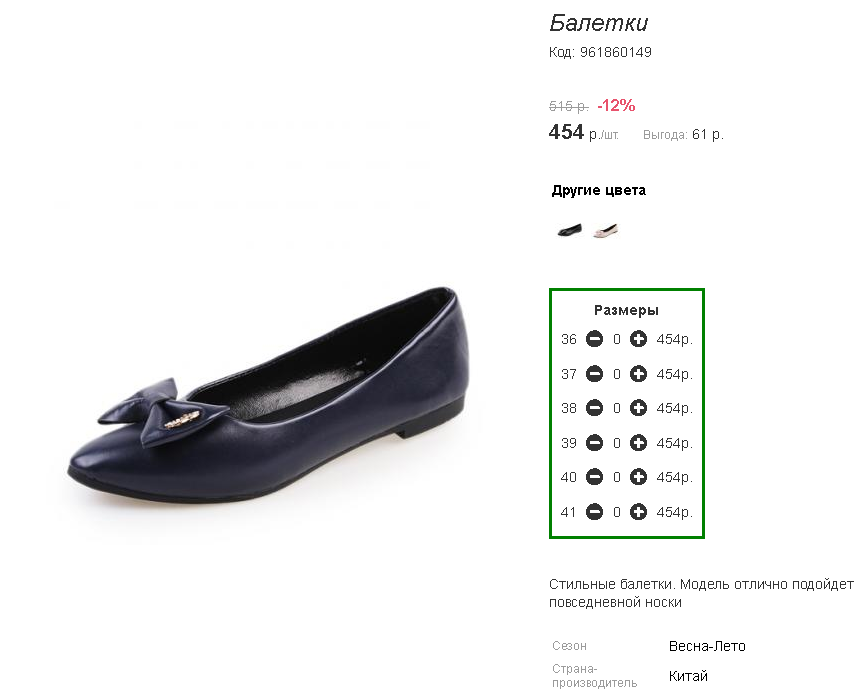Add one pair of size 37

point(638,374)
